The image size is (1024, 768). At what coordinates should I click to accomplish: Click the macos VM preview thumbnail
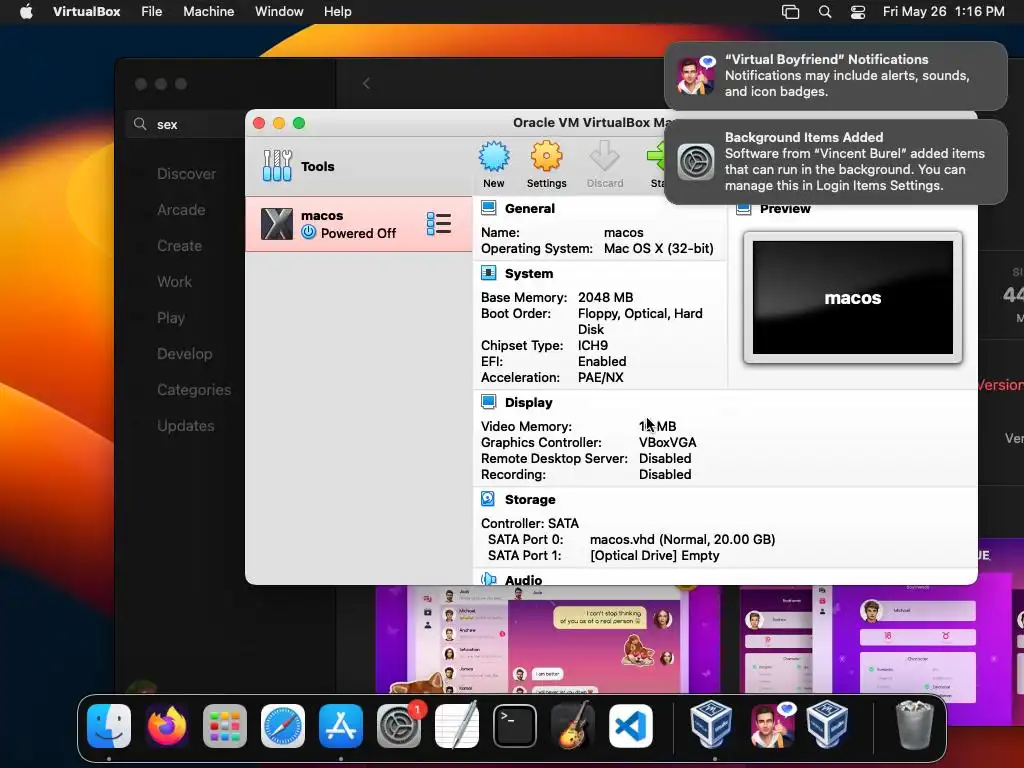point(853,297)
